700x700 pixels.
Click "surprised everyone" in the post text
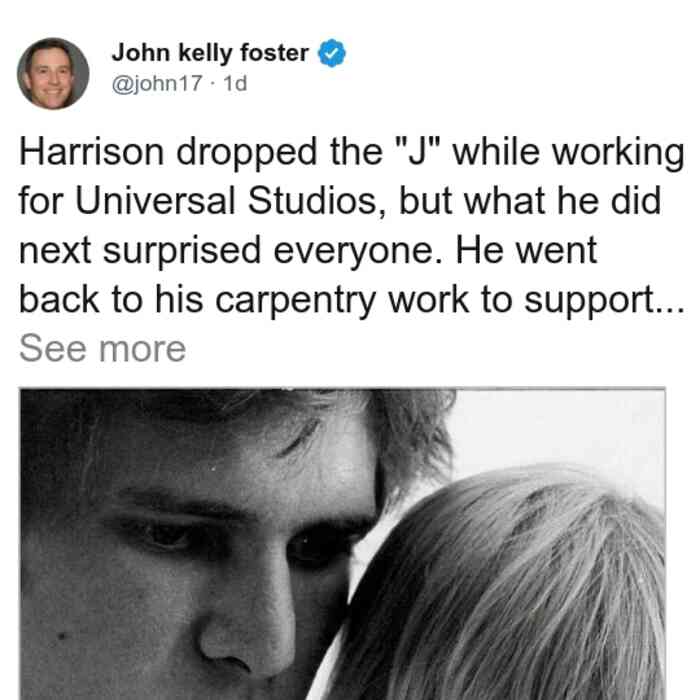(x=271, y=251)
